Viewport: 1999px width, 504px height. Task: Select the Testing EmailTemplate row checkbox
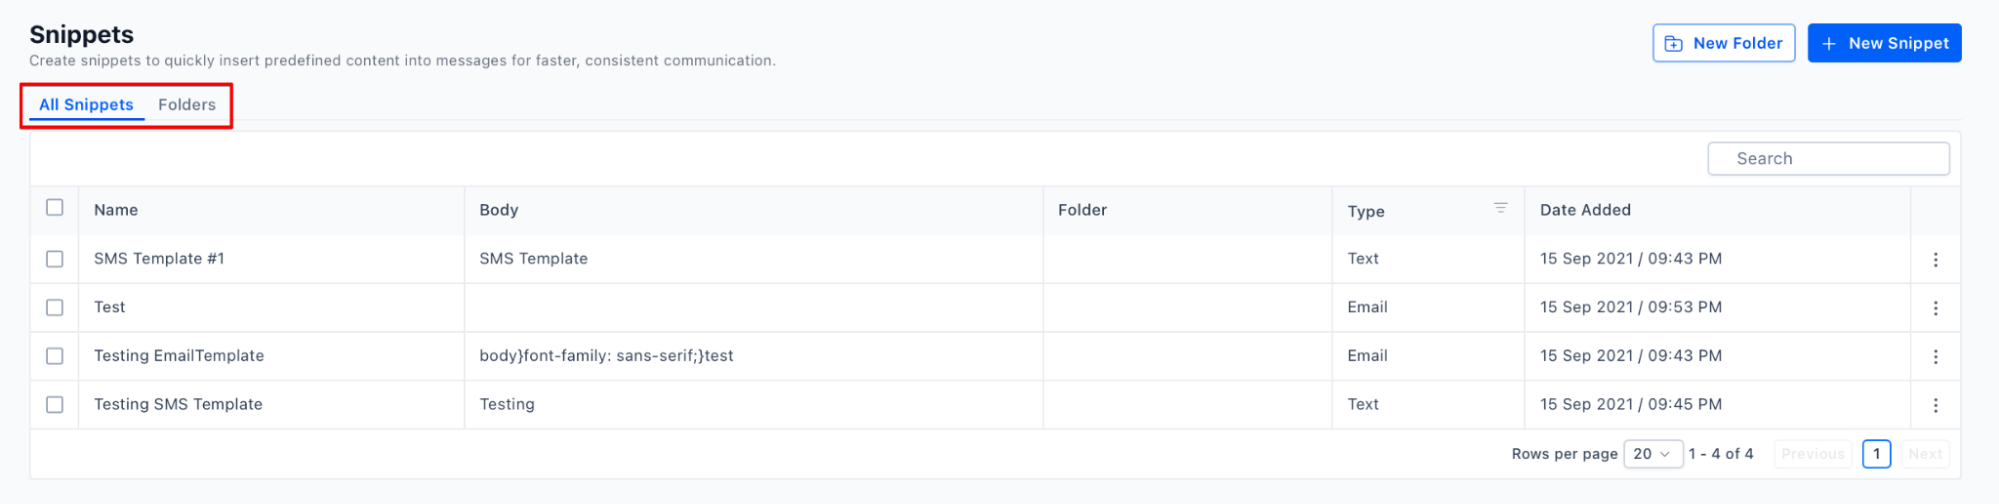pyautogui.click(x=55, y=356)
